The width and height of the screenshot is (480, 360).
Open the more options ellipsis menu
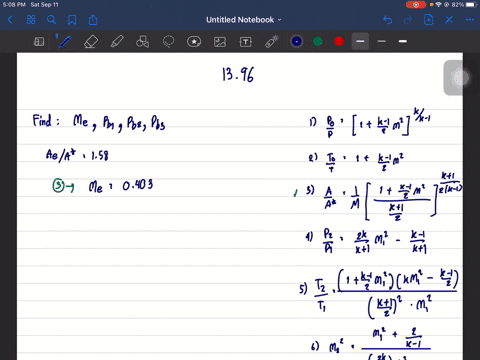click(x=470, y=20)
